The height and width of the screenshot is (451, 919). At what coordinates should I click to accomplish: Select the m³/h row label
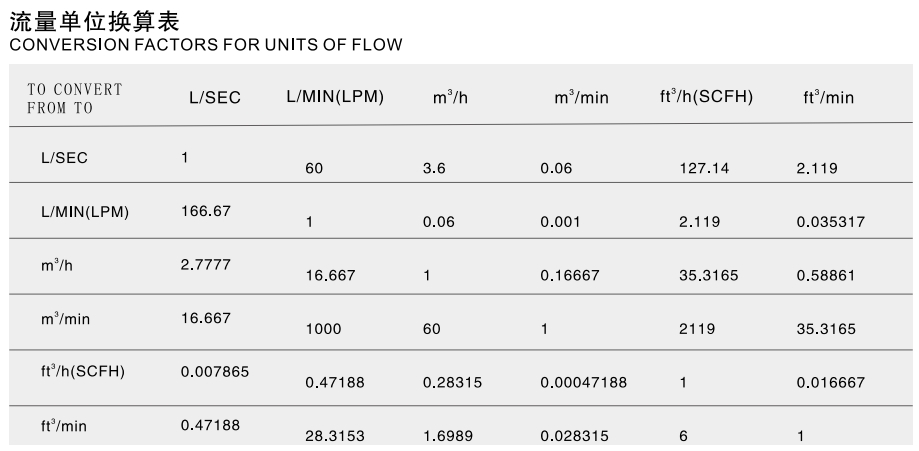click(x=57, y=265)
